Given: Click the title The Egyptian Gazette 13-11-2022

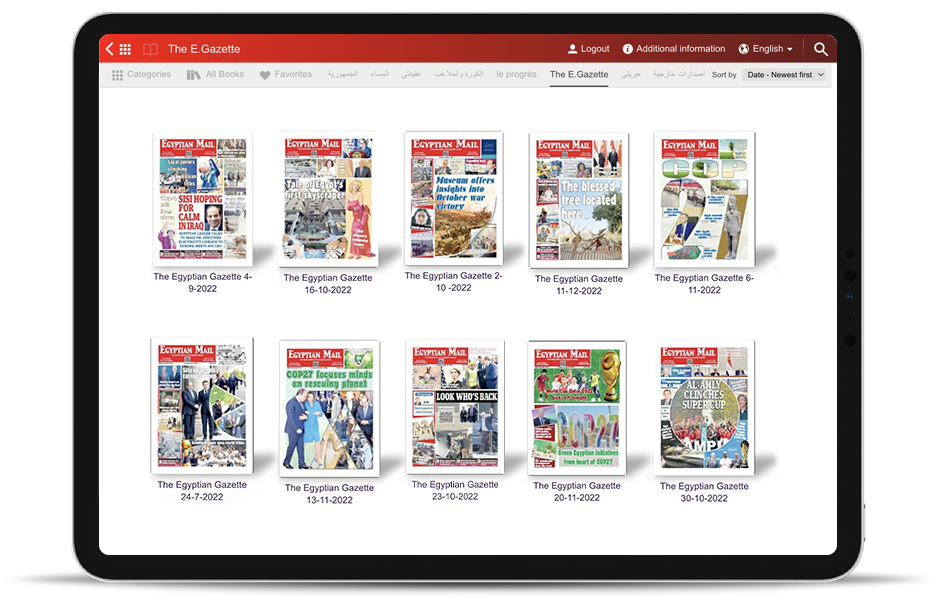Looking at the screenshot, I should [329, 494].
